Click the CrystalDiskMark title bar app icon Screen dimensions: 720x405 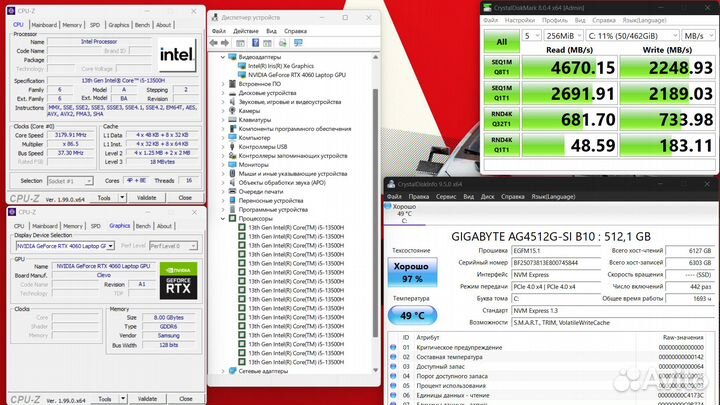click(487, 8)
